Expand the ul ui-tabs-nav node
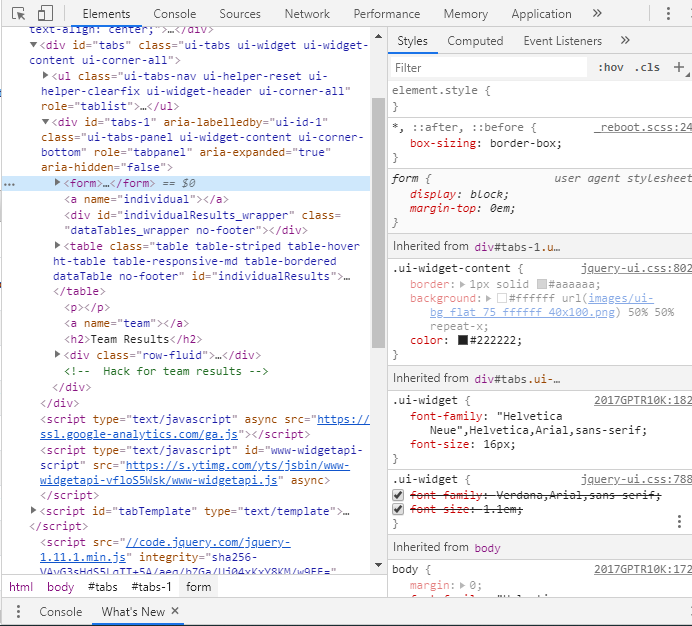692x626 pixels. tap(45, 75)
